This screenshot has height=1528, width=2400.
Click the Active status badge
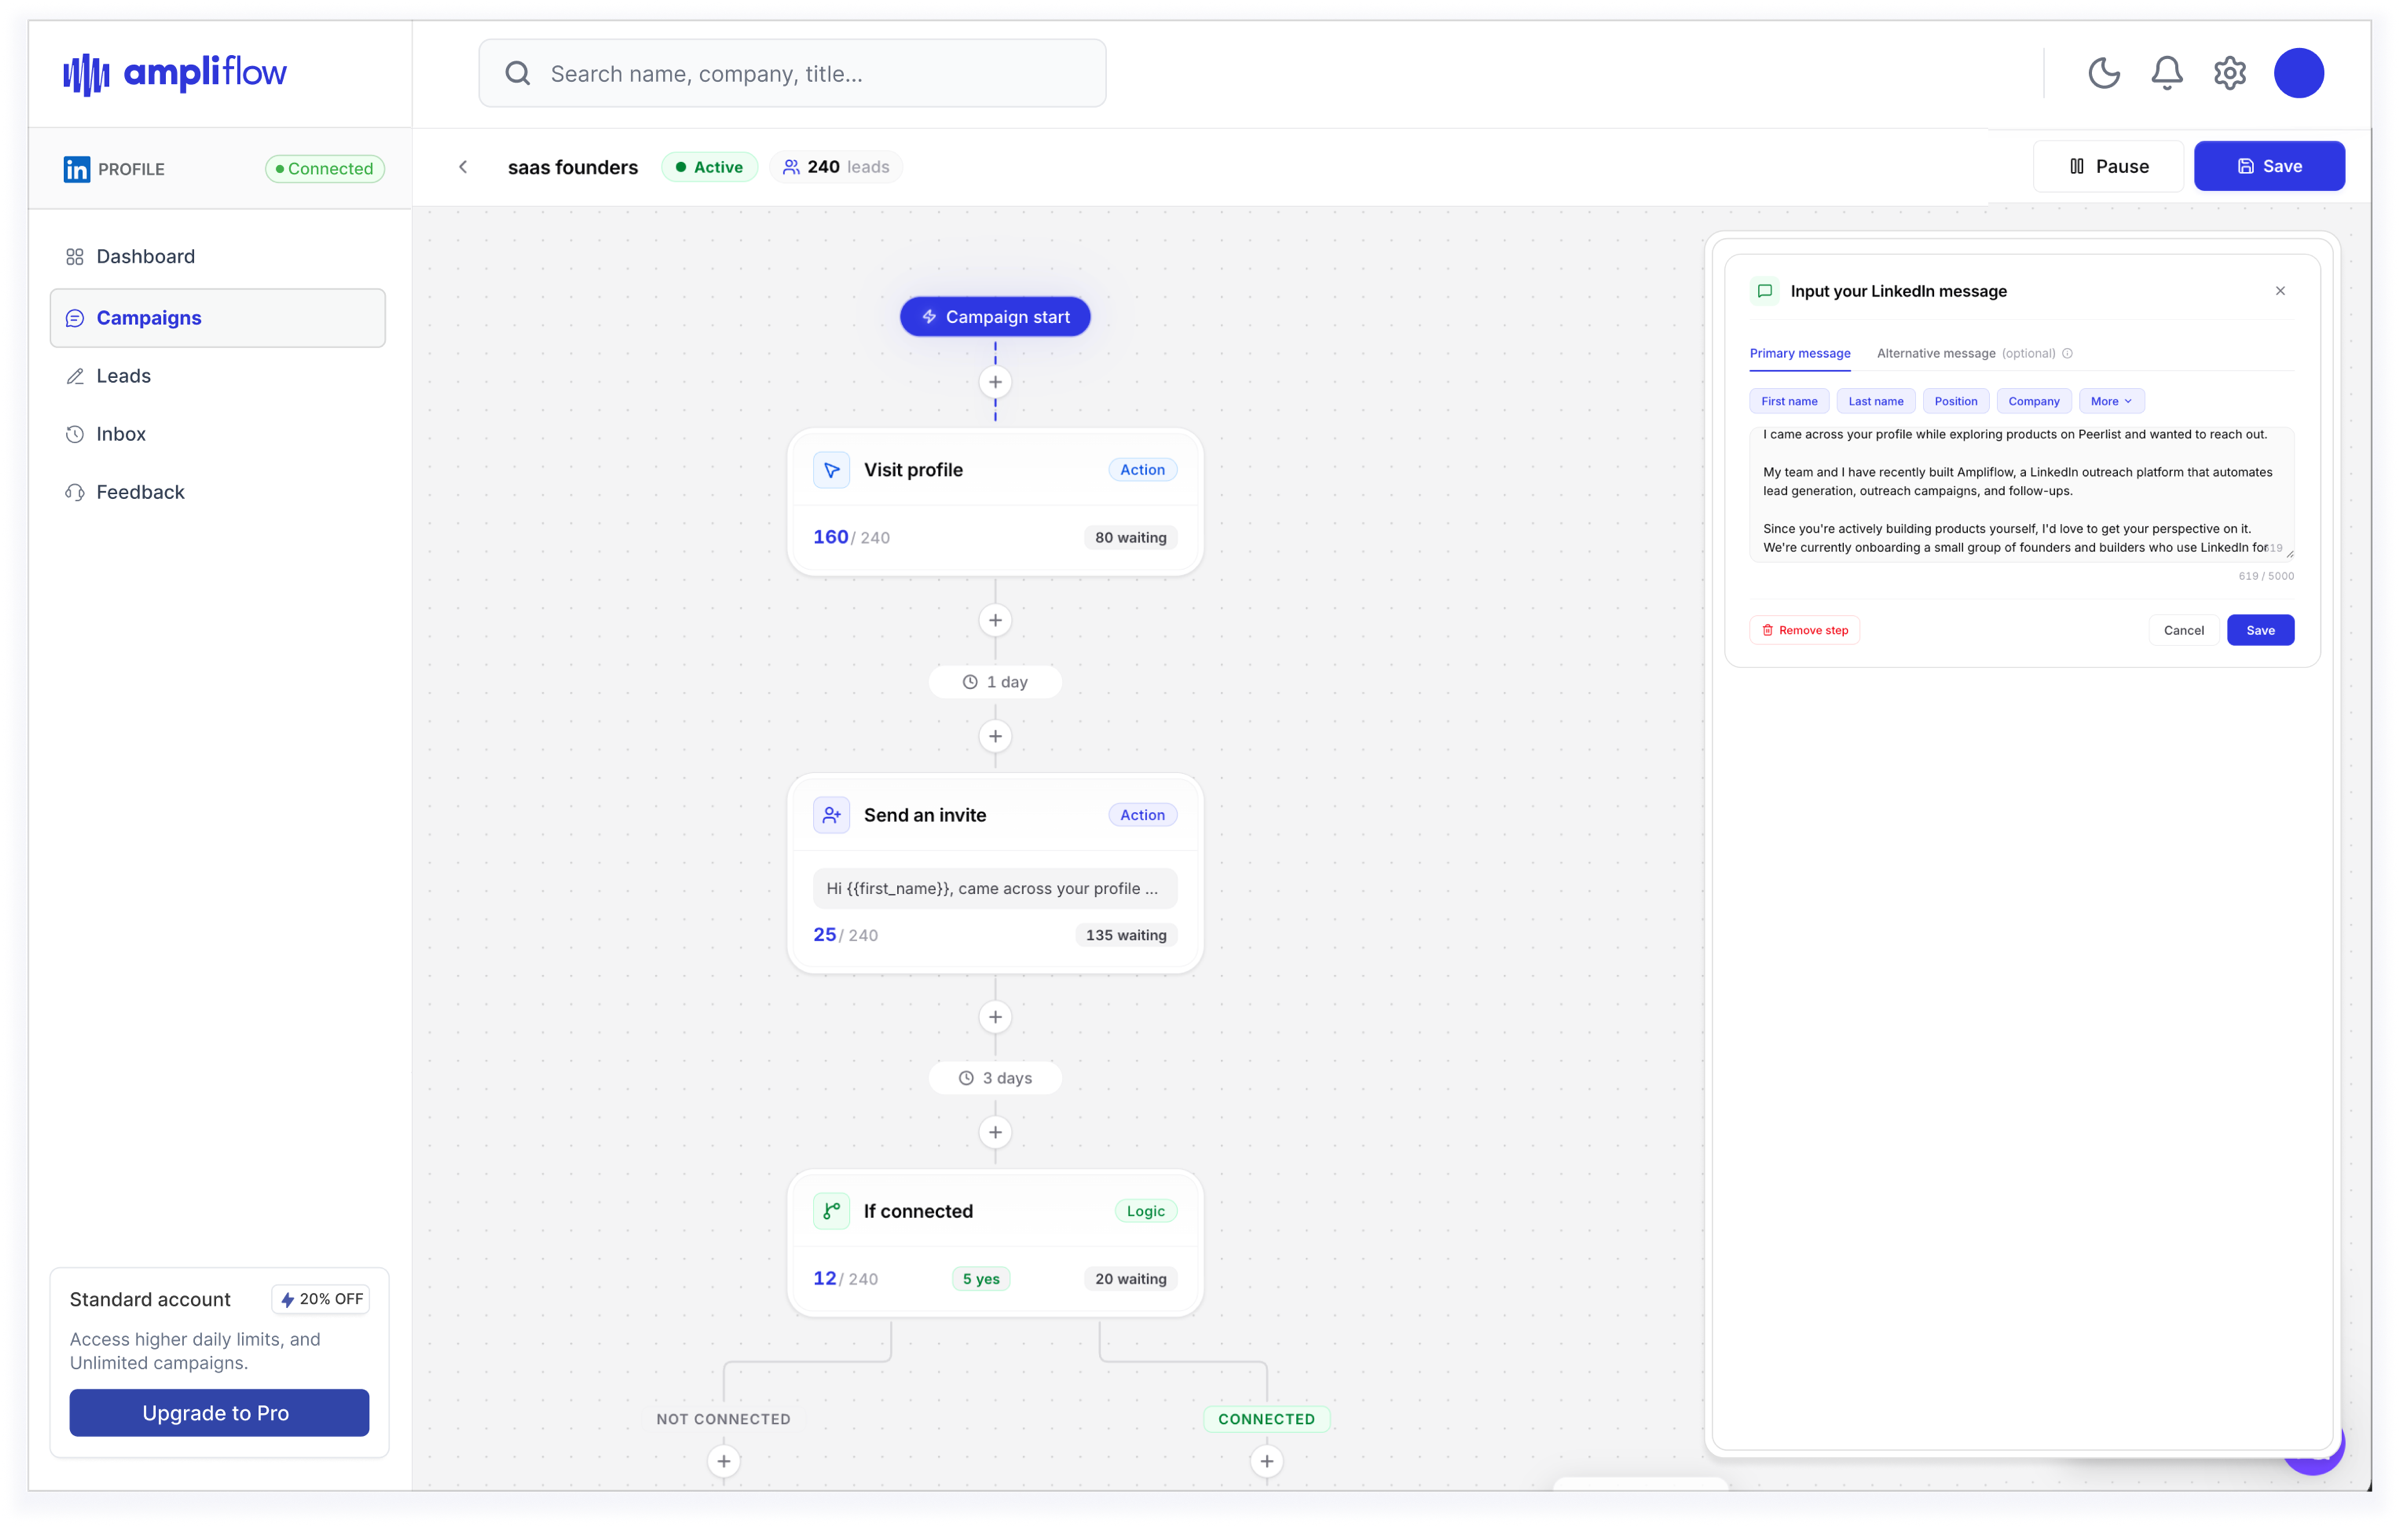[x=709, y=167]
